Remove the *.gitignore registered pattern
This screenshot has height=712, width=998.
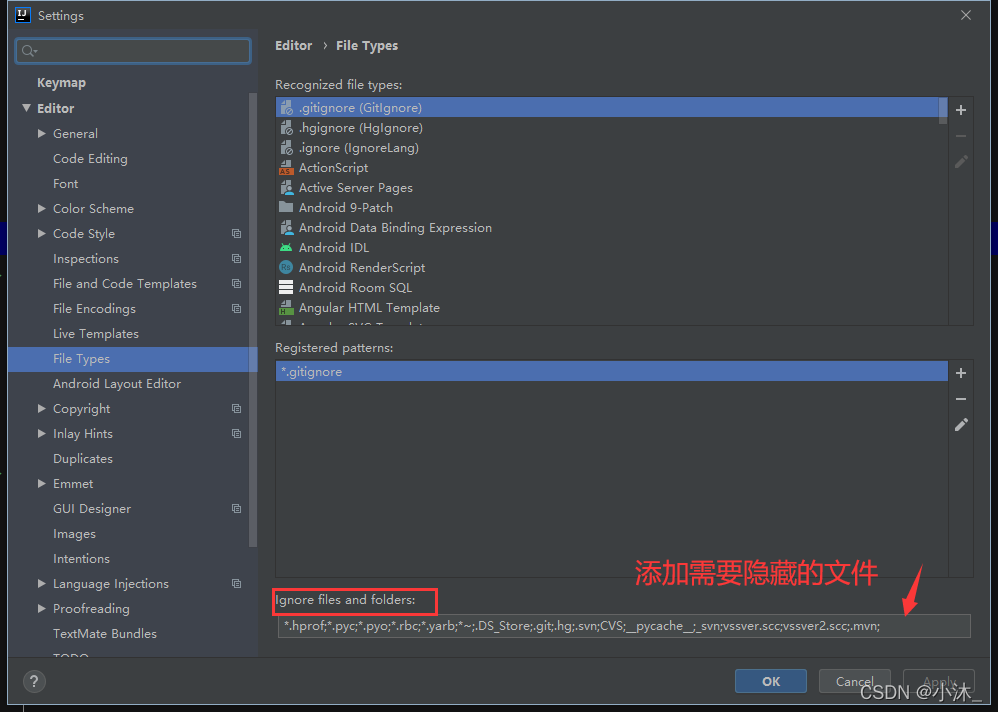click(960, 399)
